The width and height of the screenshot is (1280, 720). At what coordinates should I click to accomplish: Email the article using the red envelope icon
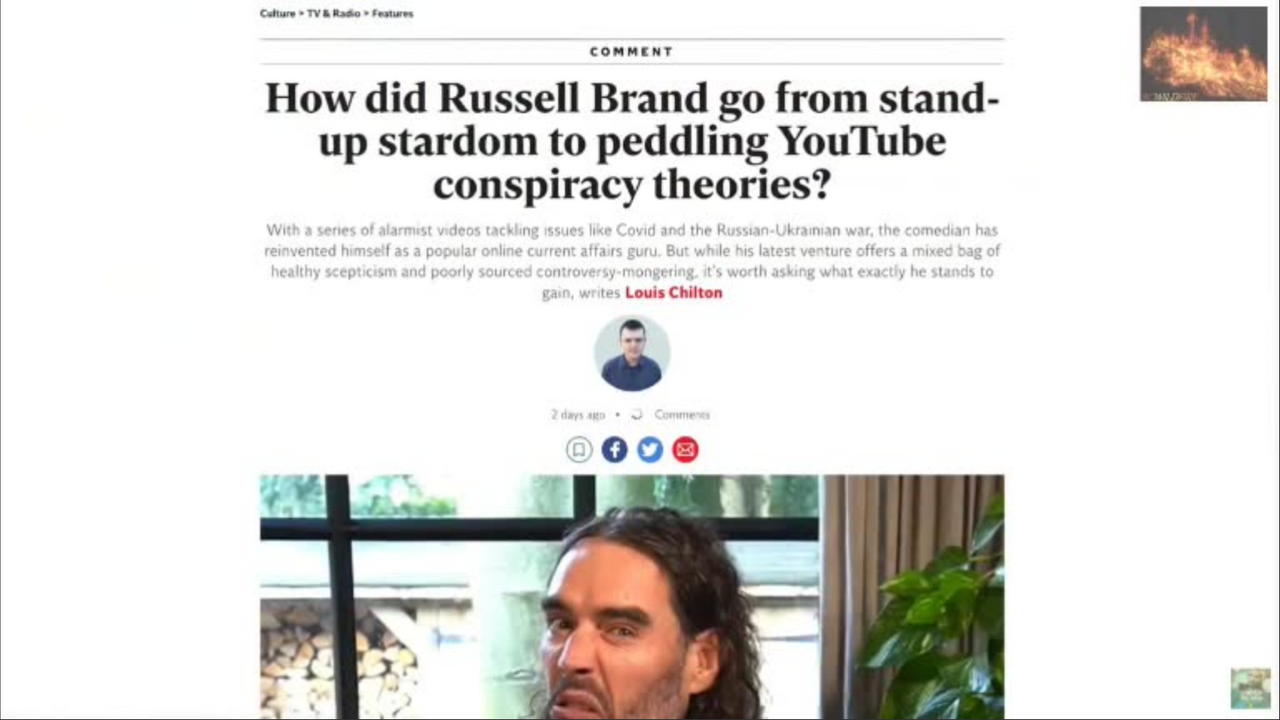[x=685, y=450]
